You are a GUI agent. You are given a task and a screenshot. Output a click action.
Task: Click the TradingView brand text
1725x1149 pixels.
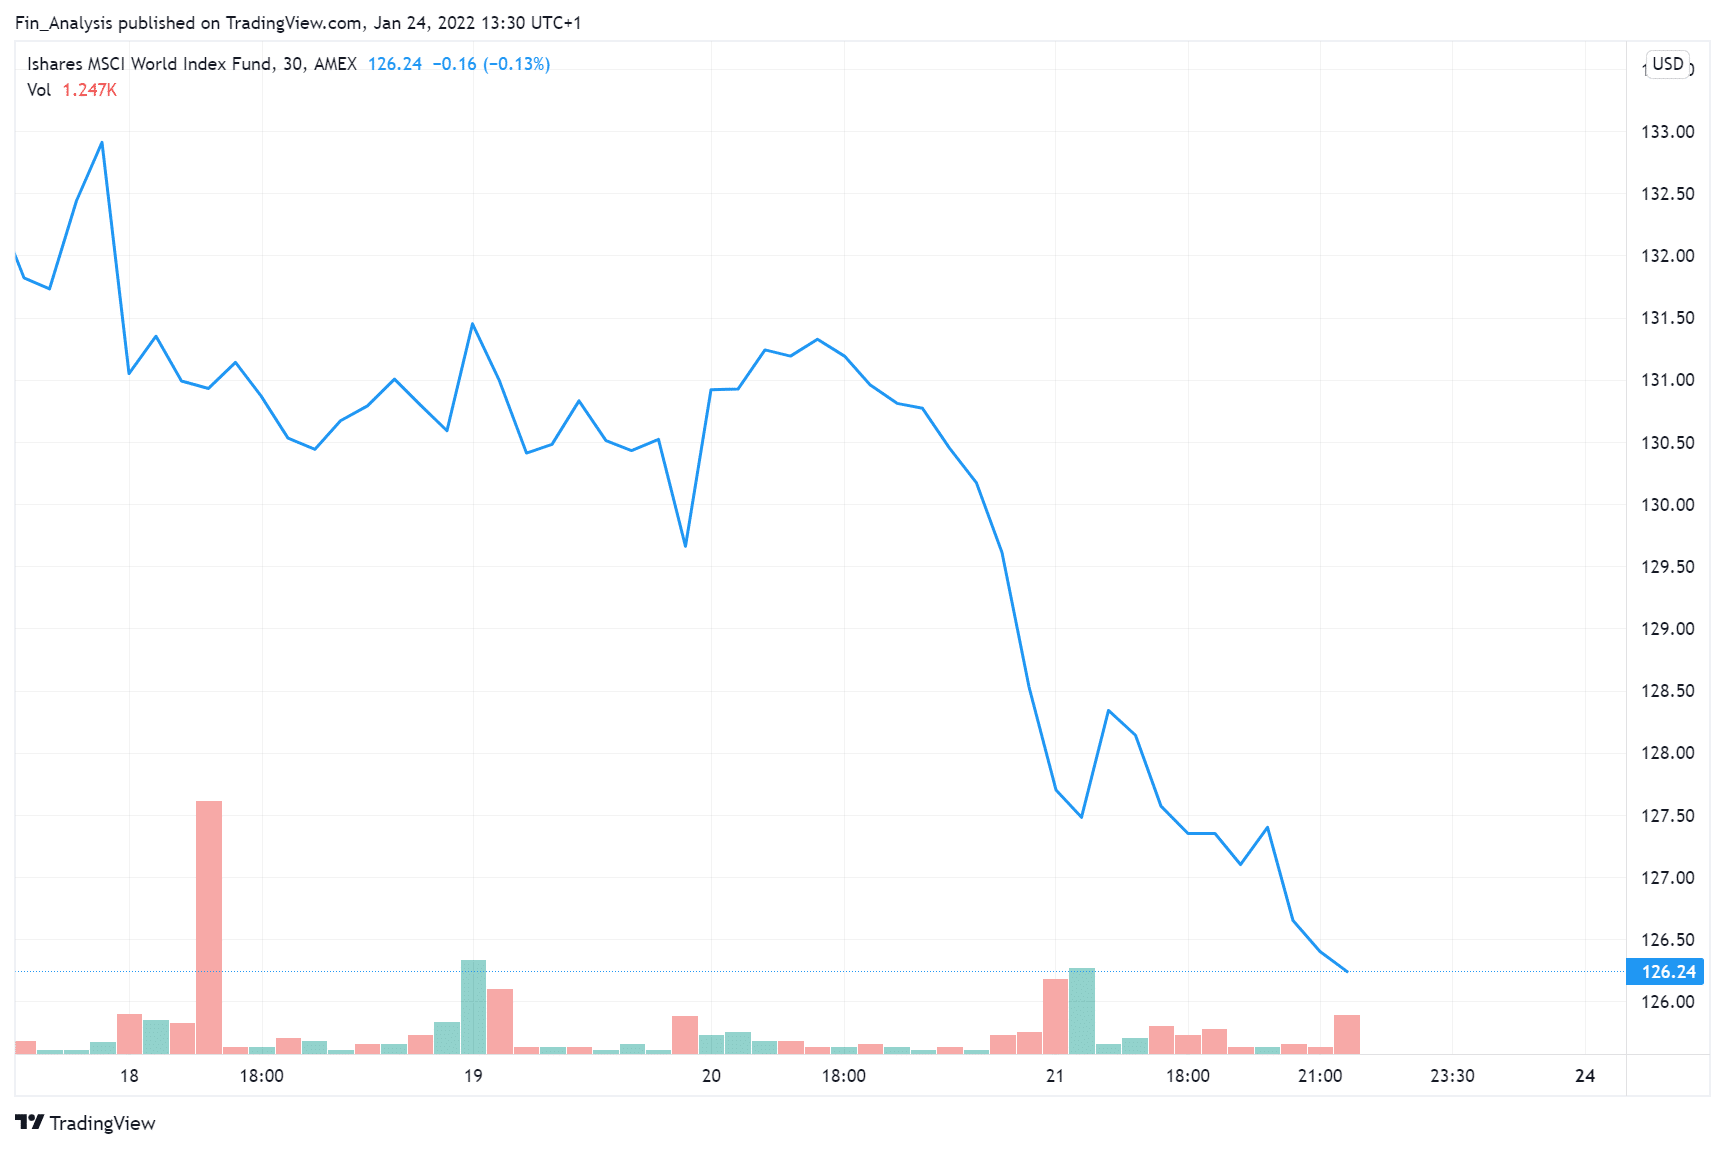[x=102, y=1123]
